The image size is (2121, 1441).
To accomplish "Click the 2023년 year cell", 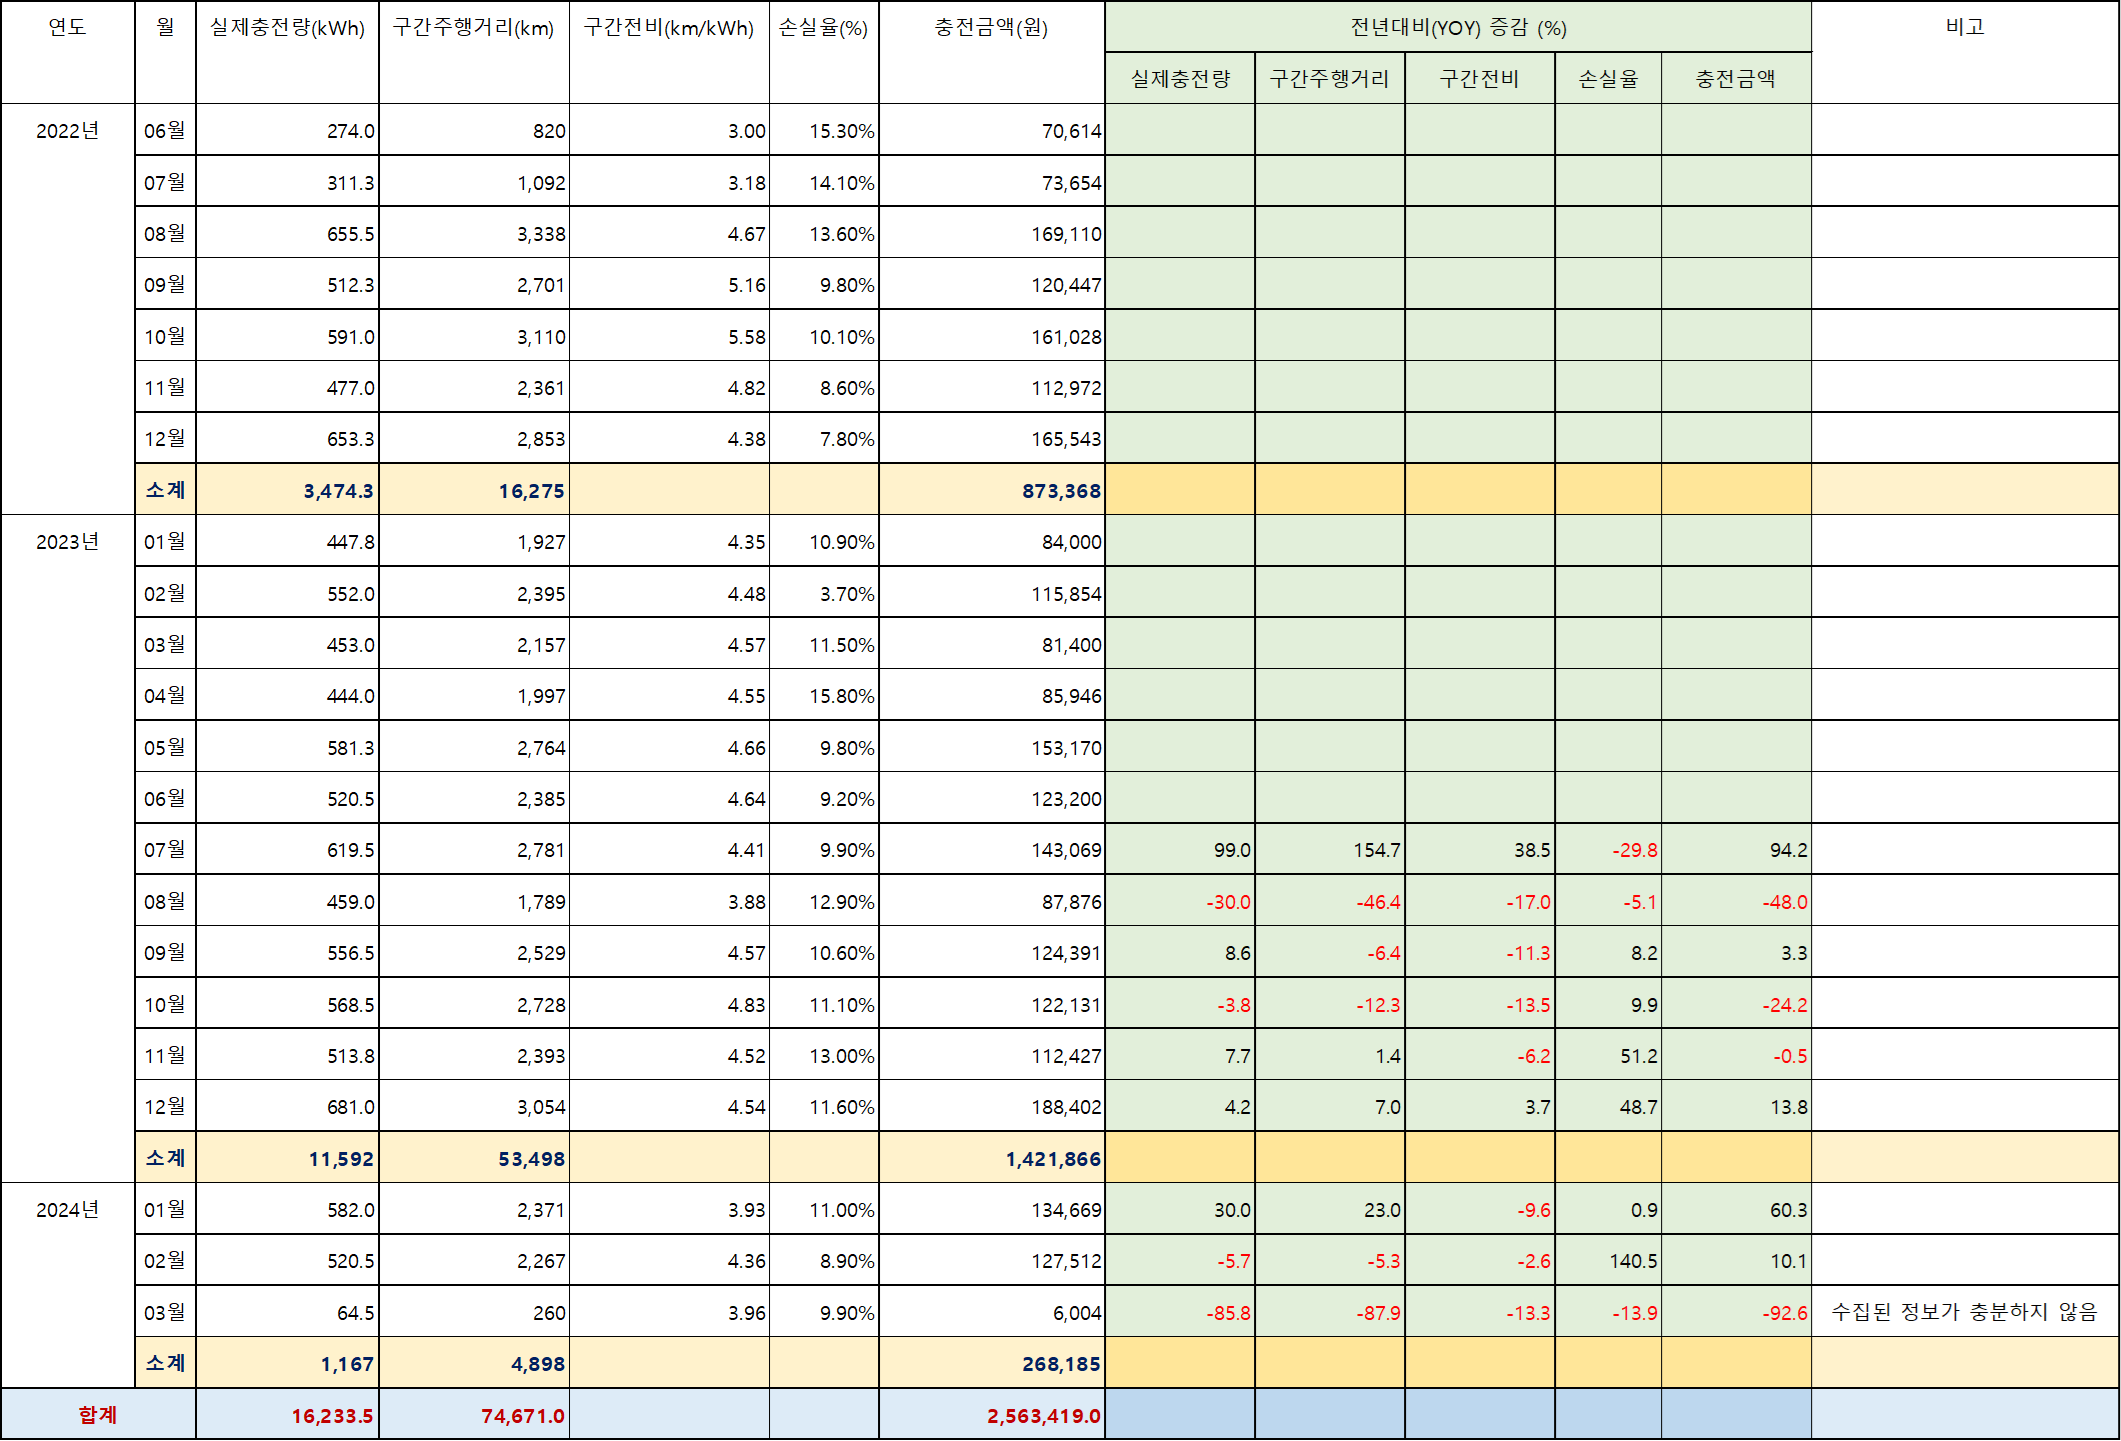I will 67,542.
